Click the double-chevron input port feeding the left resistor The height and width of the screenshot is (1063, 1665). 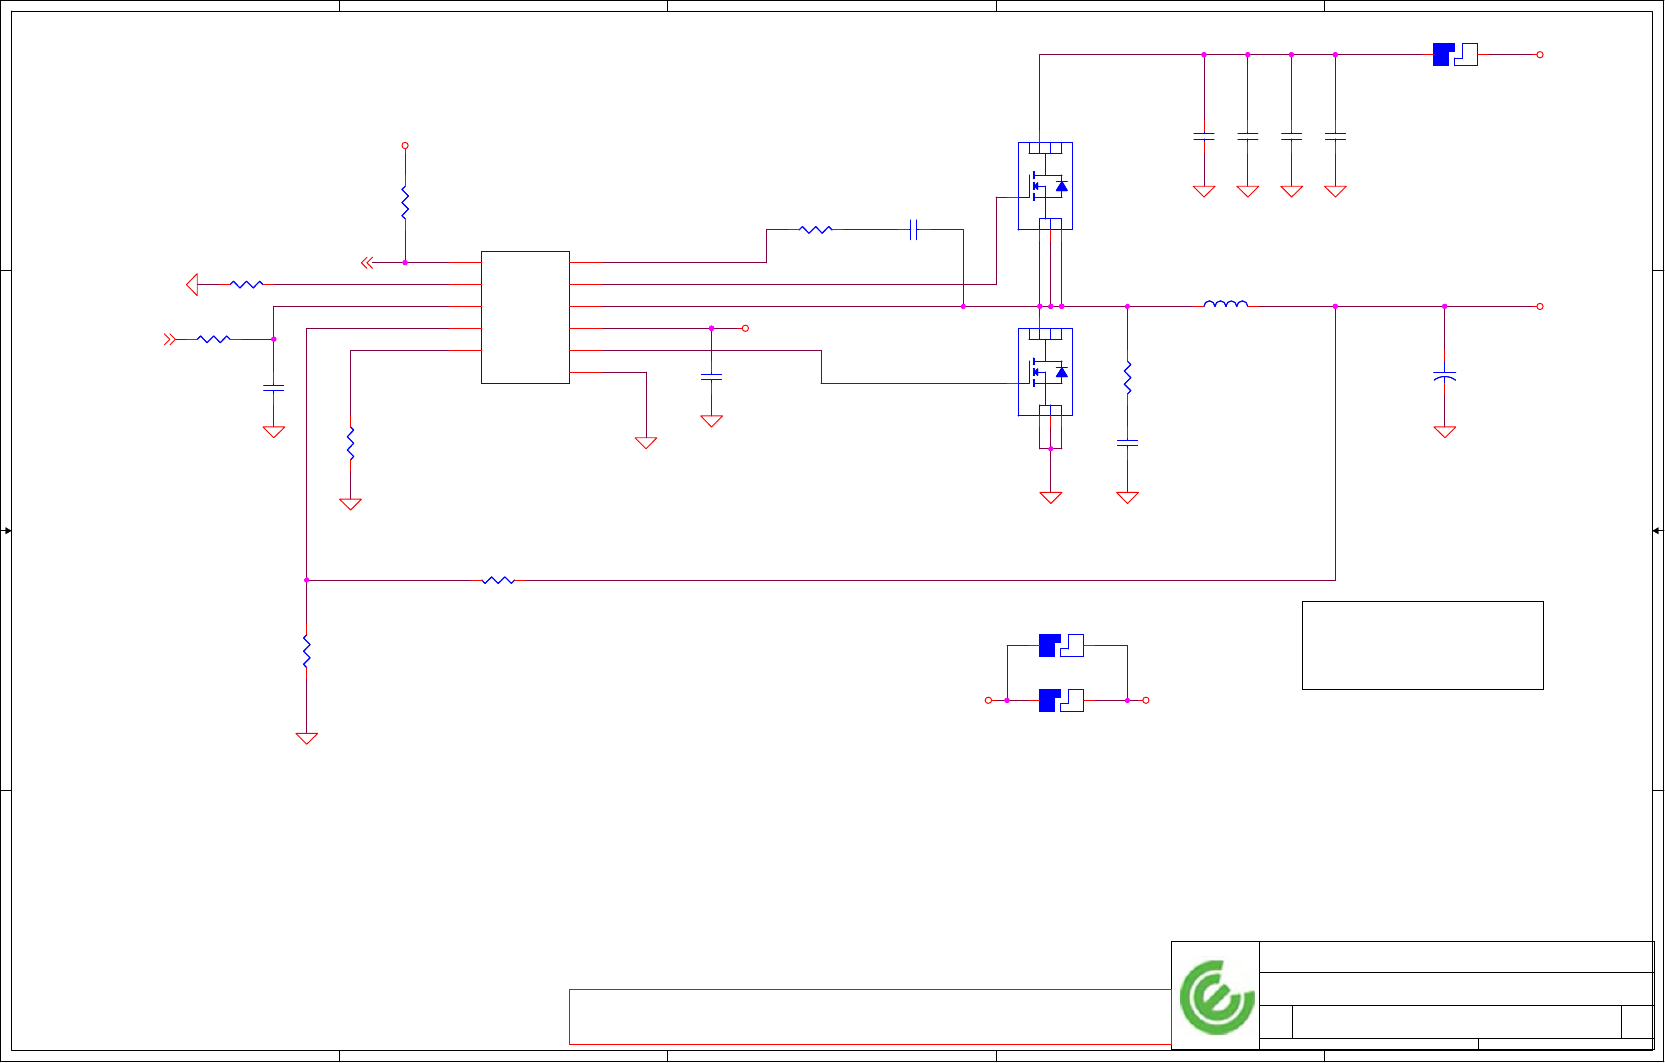[x=169, y=339]
